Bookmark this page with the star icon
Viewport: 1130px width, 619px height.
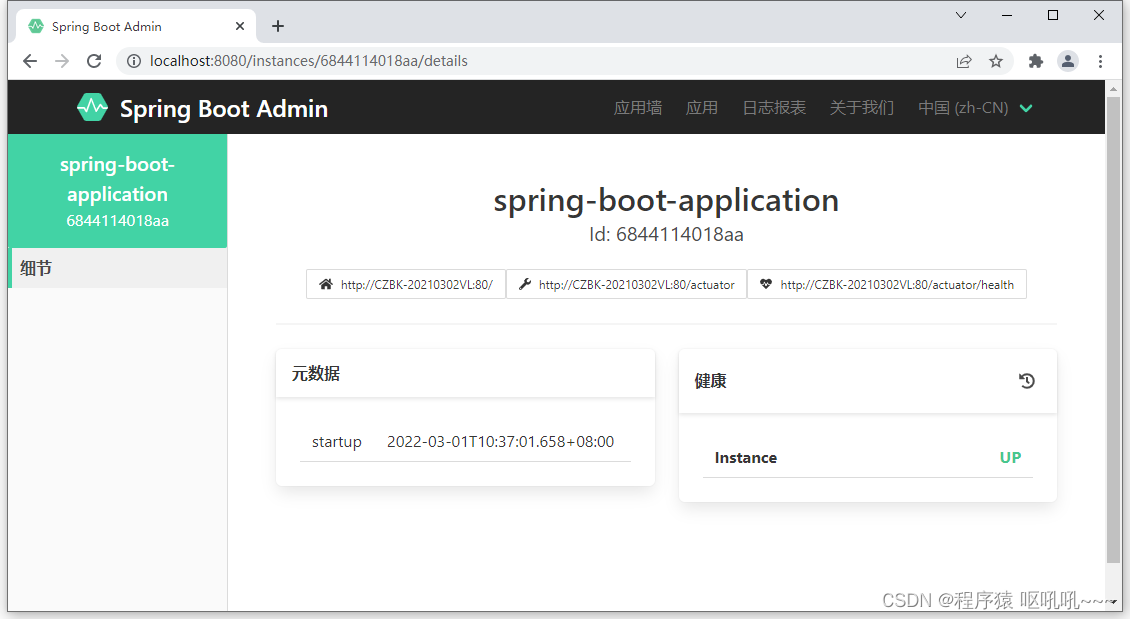pyautogui.click(x=996, y=61)
